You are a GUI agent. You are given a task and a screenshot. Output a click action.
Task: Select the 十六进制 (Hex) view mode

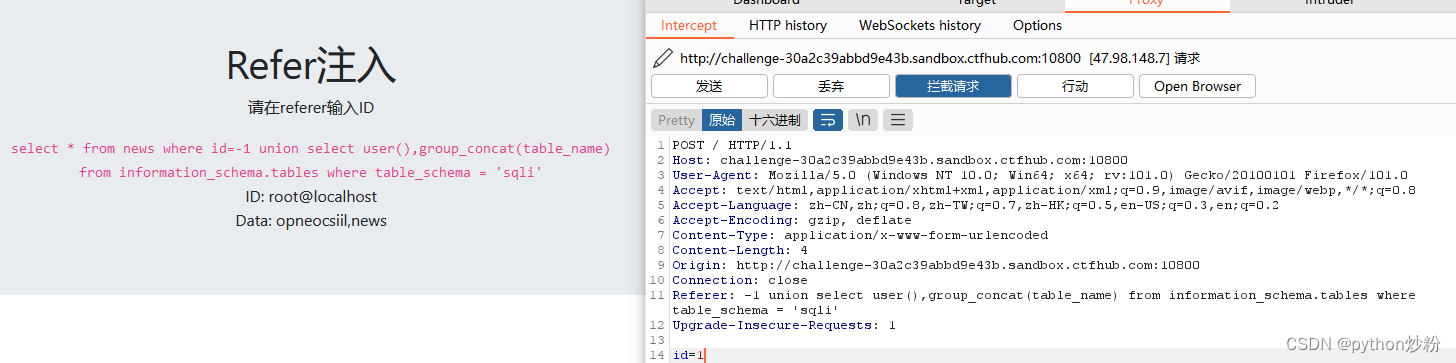(x=775, y=120)
